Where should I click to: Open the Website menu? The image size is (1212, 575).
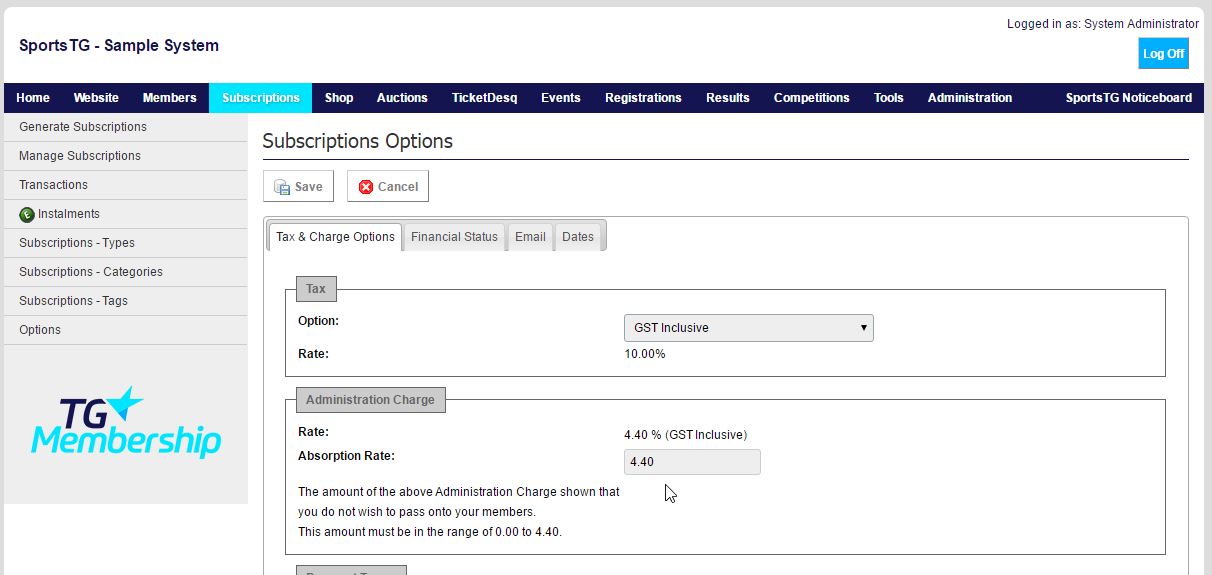(96, 98)
